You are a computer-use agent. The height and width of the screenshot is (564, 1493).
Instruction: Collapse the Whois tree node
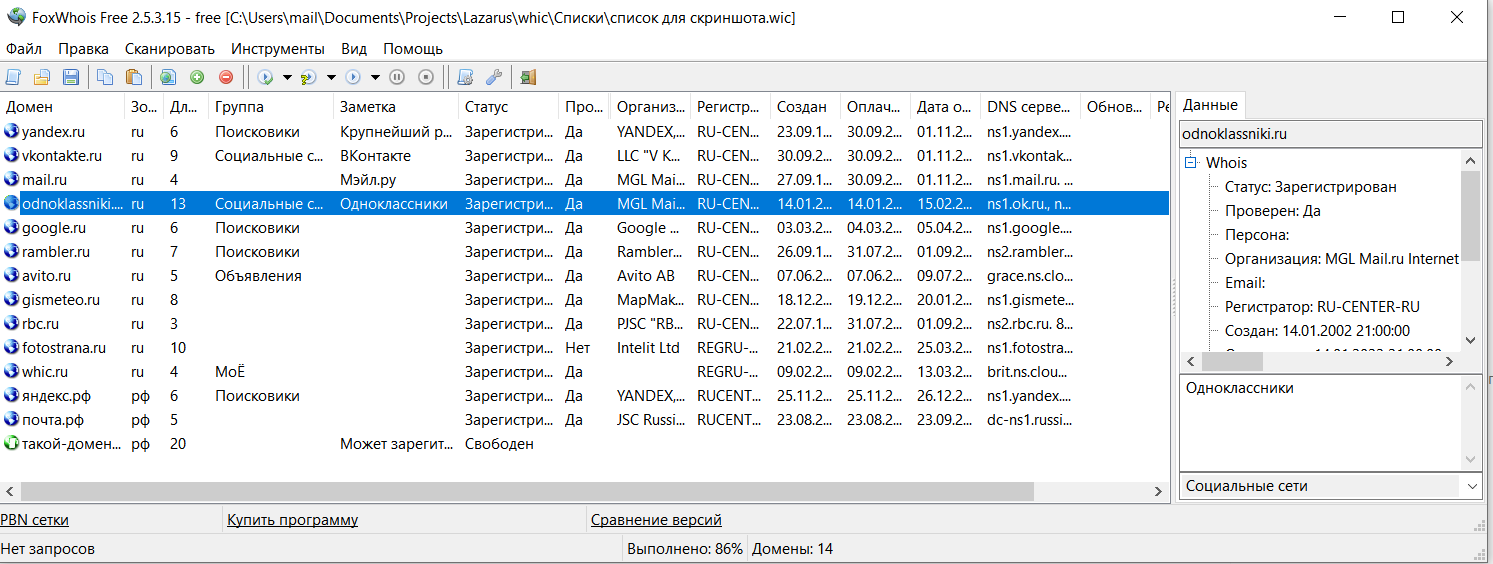[x=1192, y=162]
